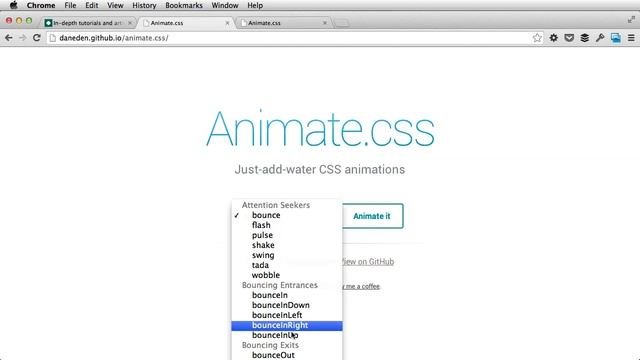Open the Apple menu
Image resolution: width=640 pixels, height=360 pixels.
[13, 5]
